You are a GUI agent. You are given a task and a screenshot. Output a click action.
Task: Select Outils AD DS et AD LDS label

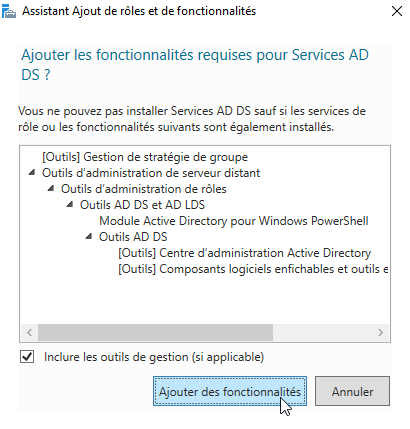click(x=142, y=205)
